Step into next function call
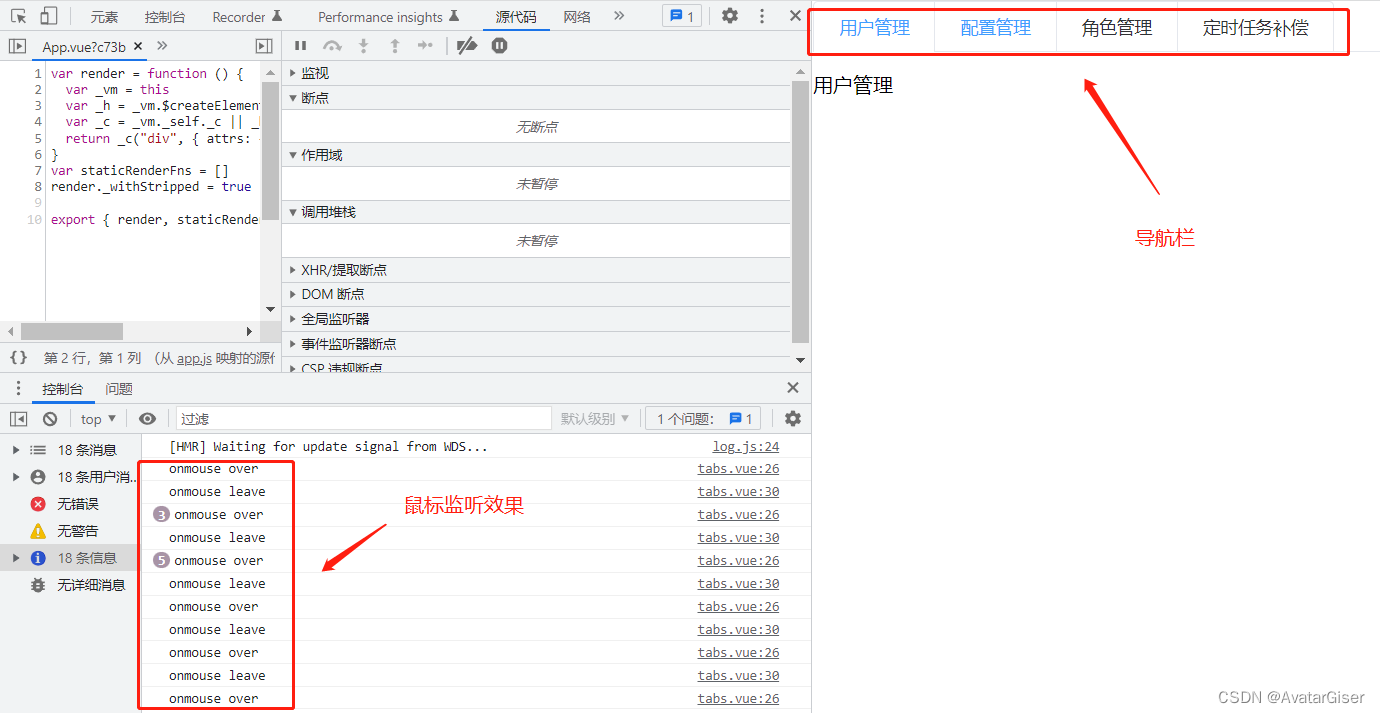The image size is (1380, 713). tap(362, 45)
